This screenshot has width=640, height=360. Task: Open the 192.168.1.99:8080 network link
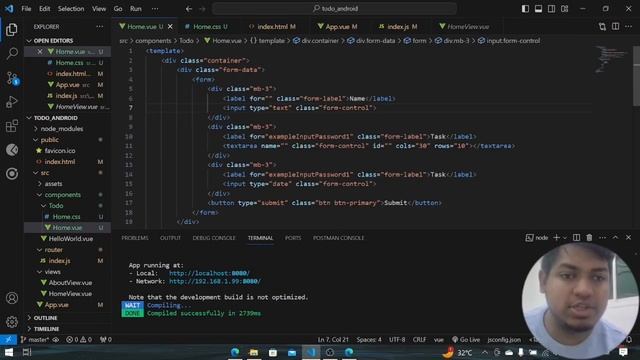(215, 282)
